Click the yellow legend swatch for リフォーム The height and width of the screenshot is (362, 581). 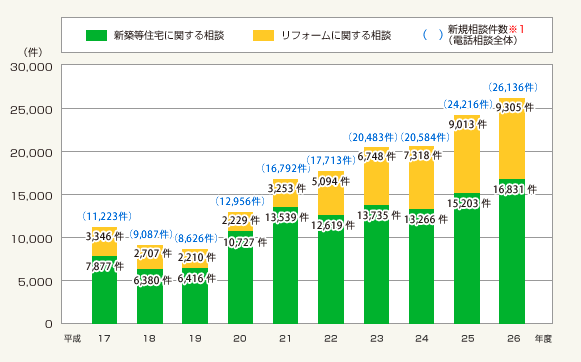(263, 35)
